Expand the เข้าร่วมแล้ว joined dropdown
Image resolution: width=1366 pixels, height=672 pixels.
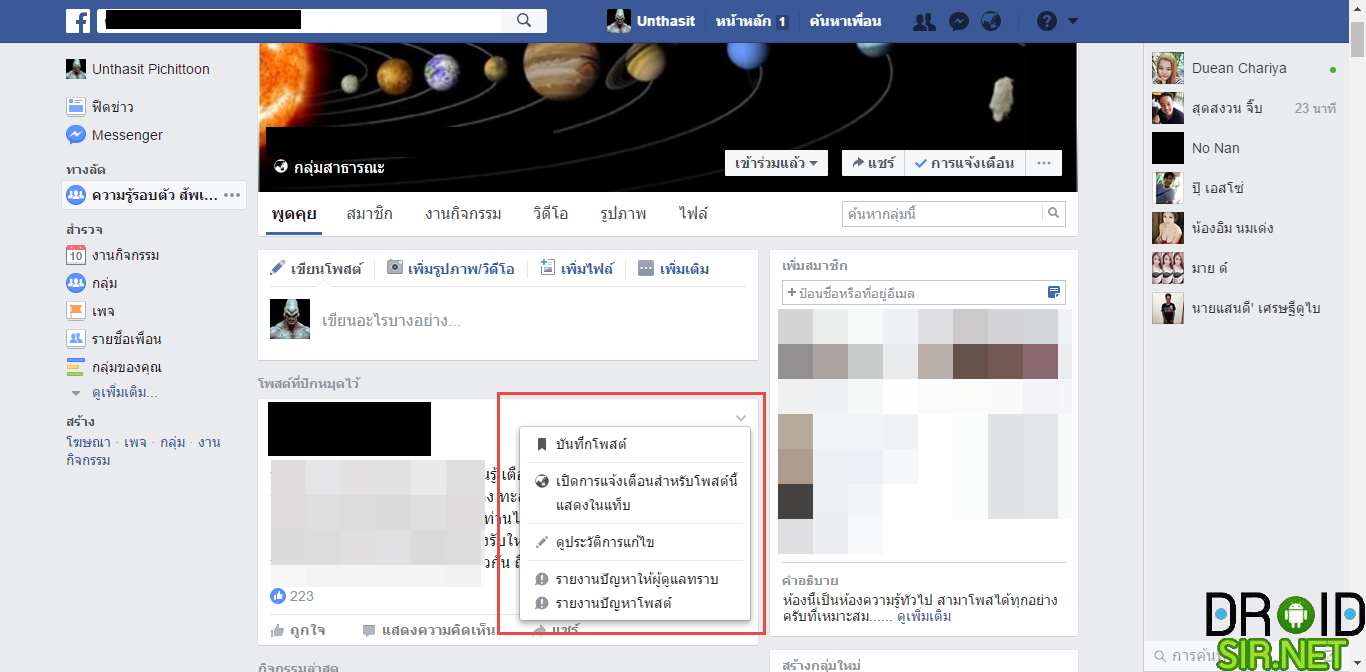coord(776,163)
